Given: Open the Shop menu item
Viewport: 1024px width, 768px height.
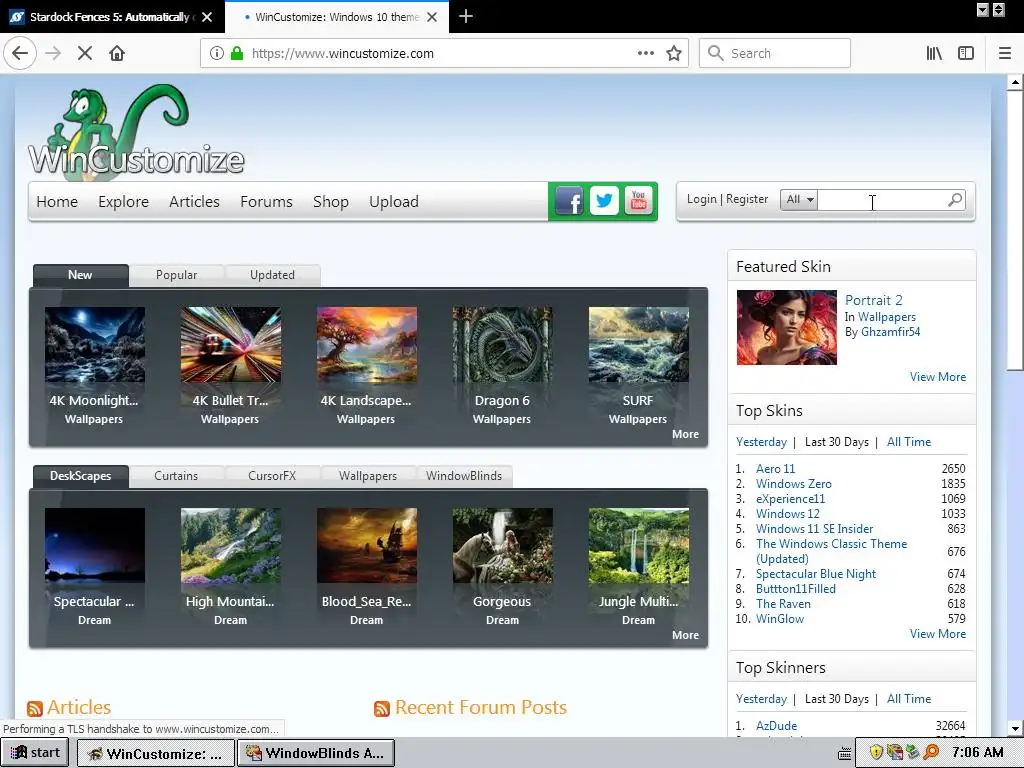Looking at the screenshot, I should pos(330,202).
